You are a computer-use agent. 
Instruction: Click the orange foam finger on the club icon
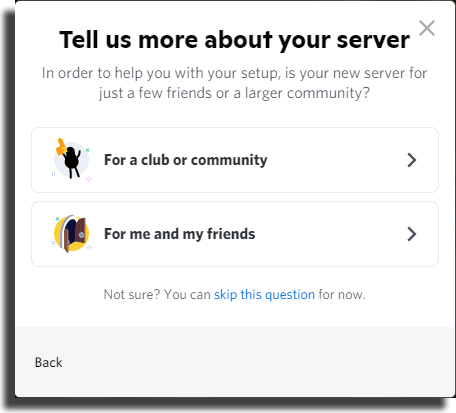(61, 147)
